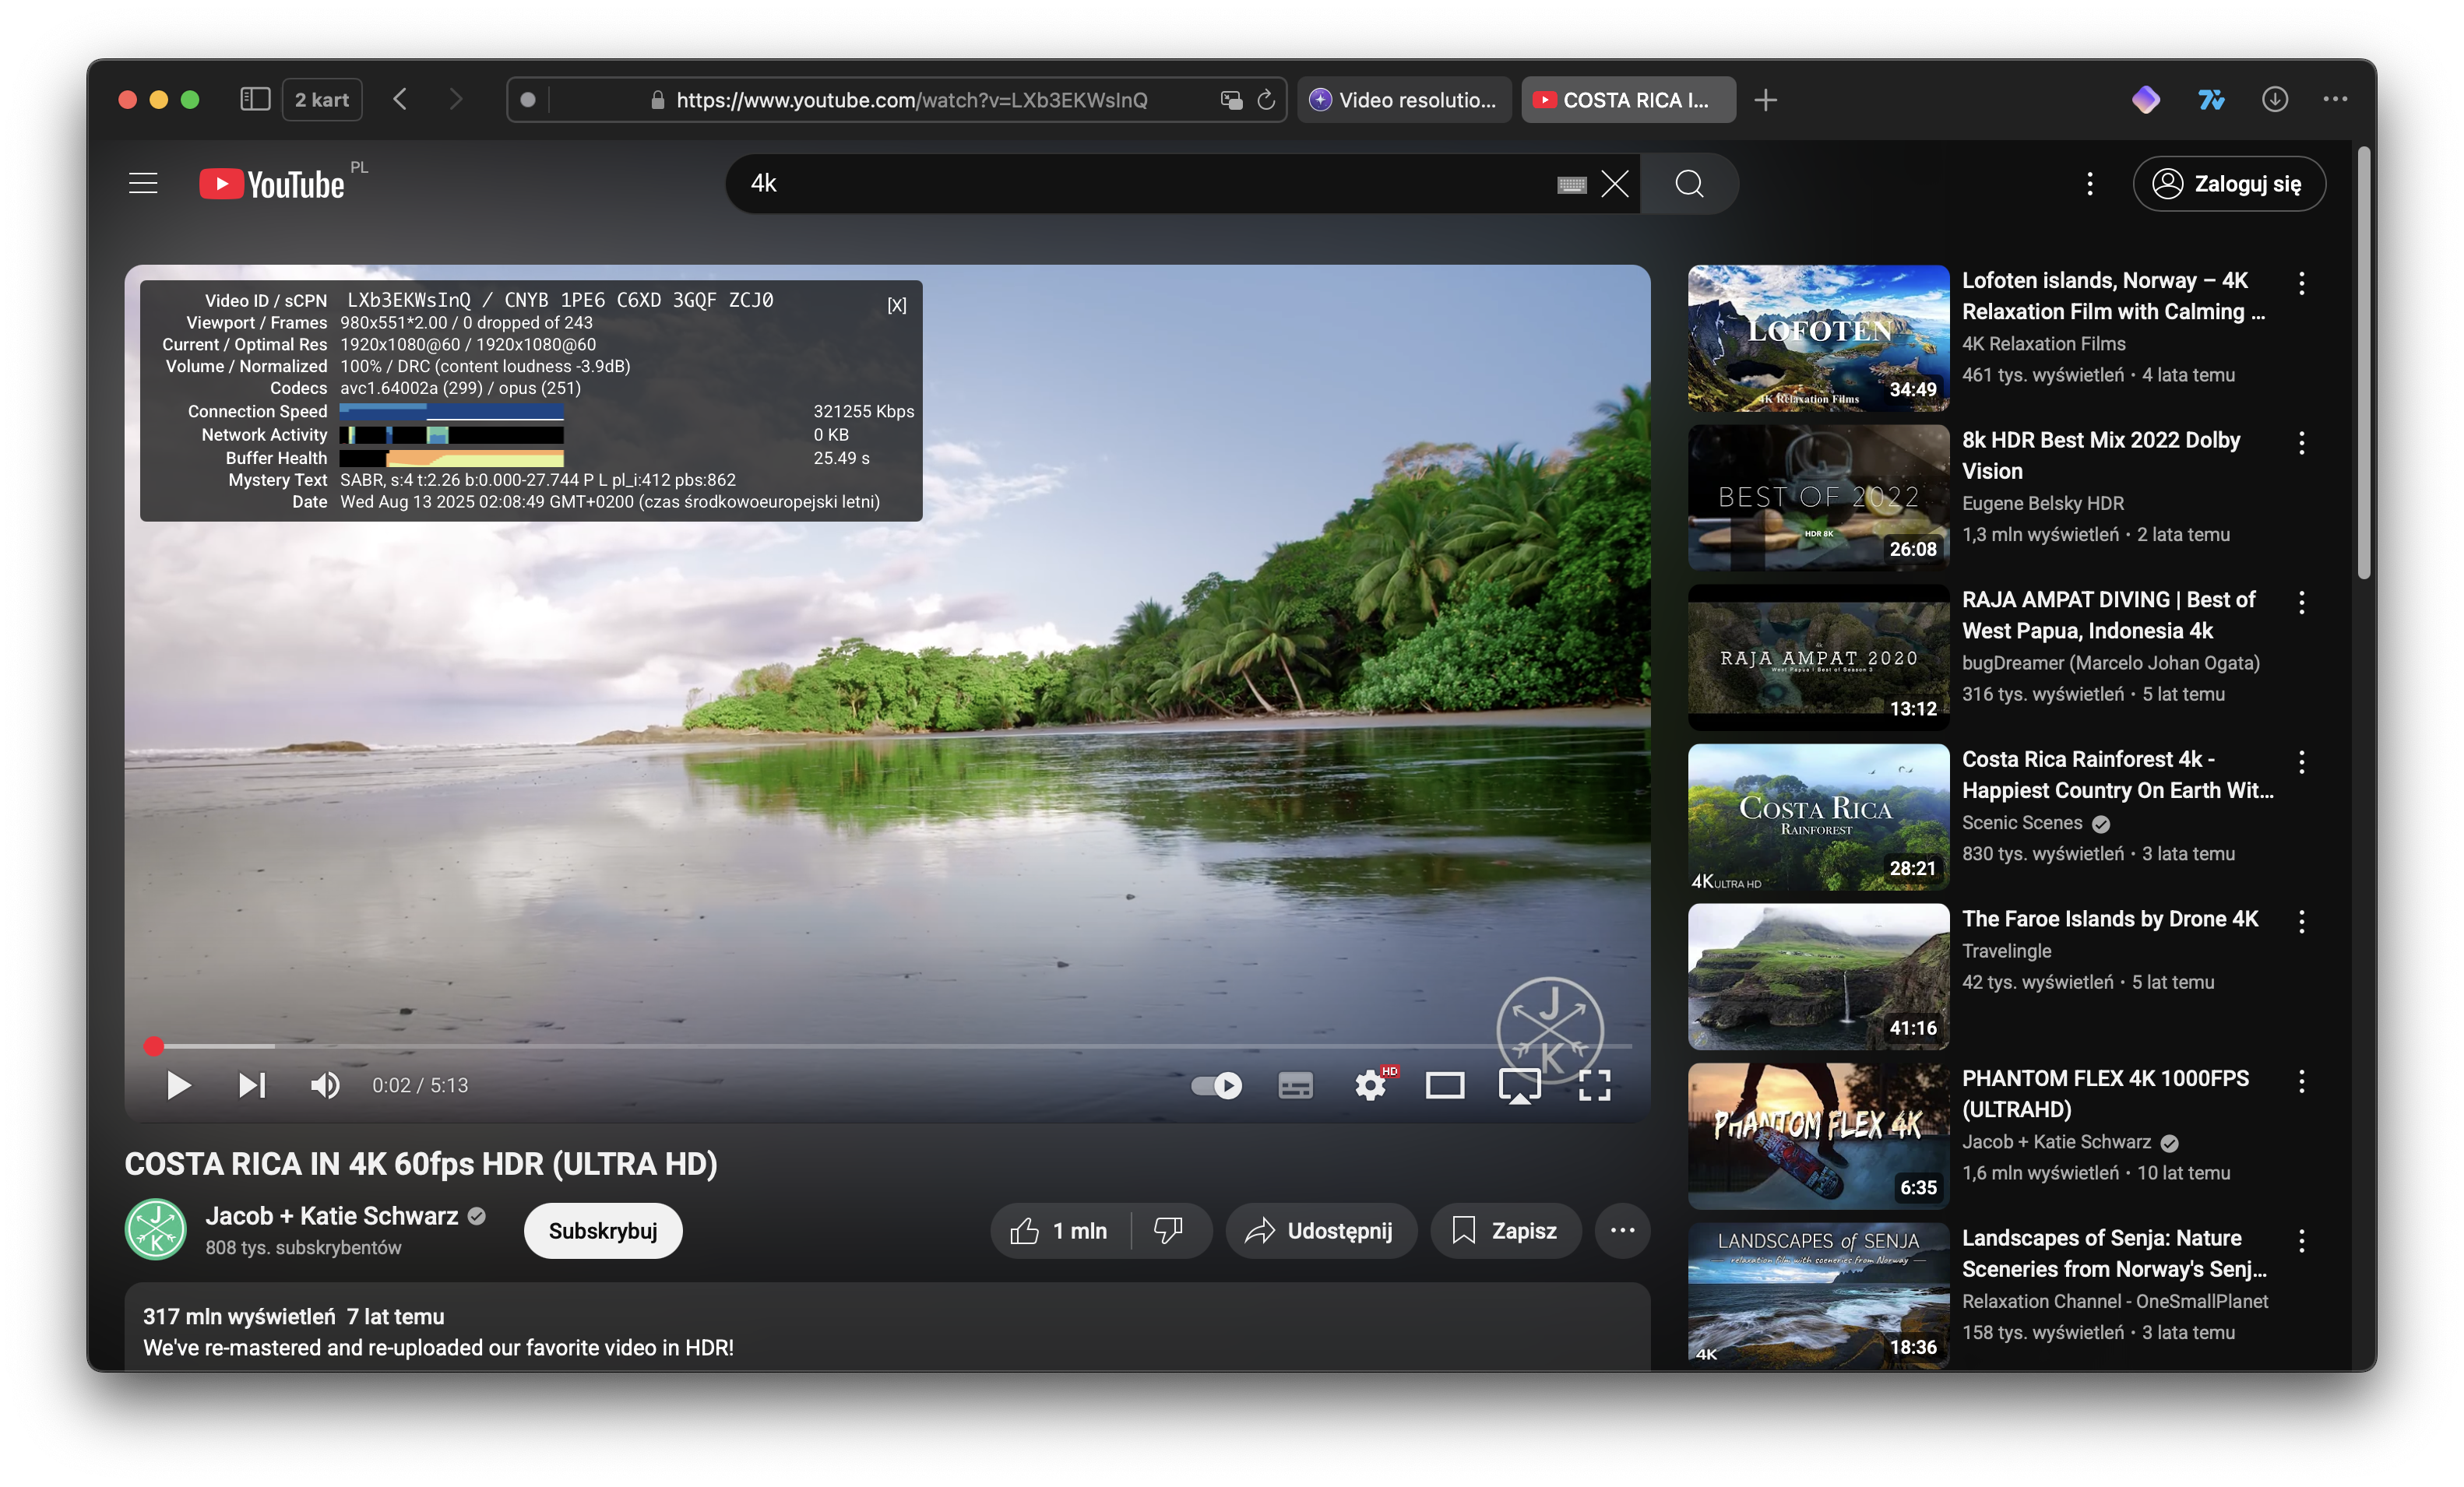
Task: Switch to the Video resolution tab
Action: [1404, 100]
